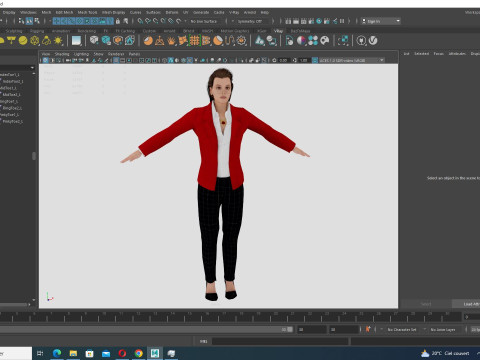Open the Mesh Tools menu
Image resolution: width=480 pixels, height=360 pixels.
[x=87, y=12]
